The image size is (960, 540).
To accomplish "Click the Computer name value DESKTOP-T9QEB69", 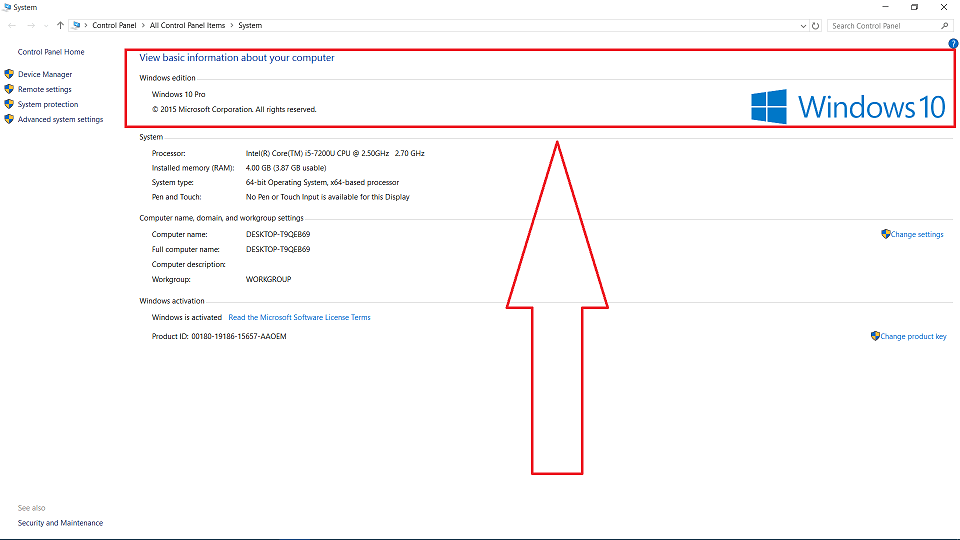I will pyautogui.click(x=278, y=234).
